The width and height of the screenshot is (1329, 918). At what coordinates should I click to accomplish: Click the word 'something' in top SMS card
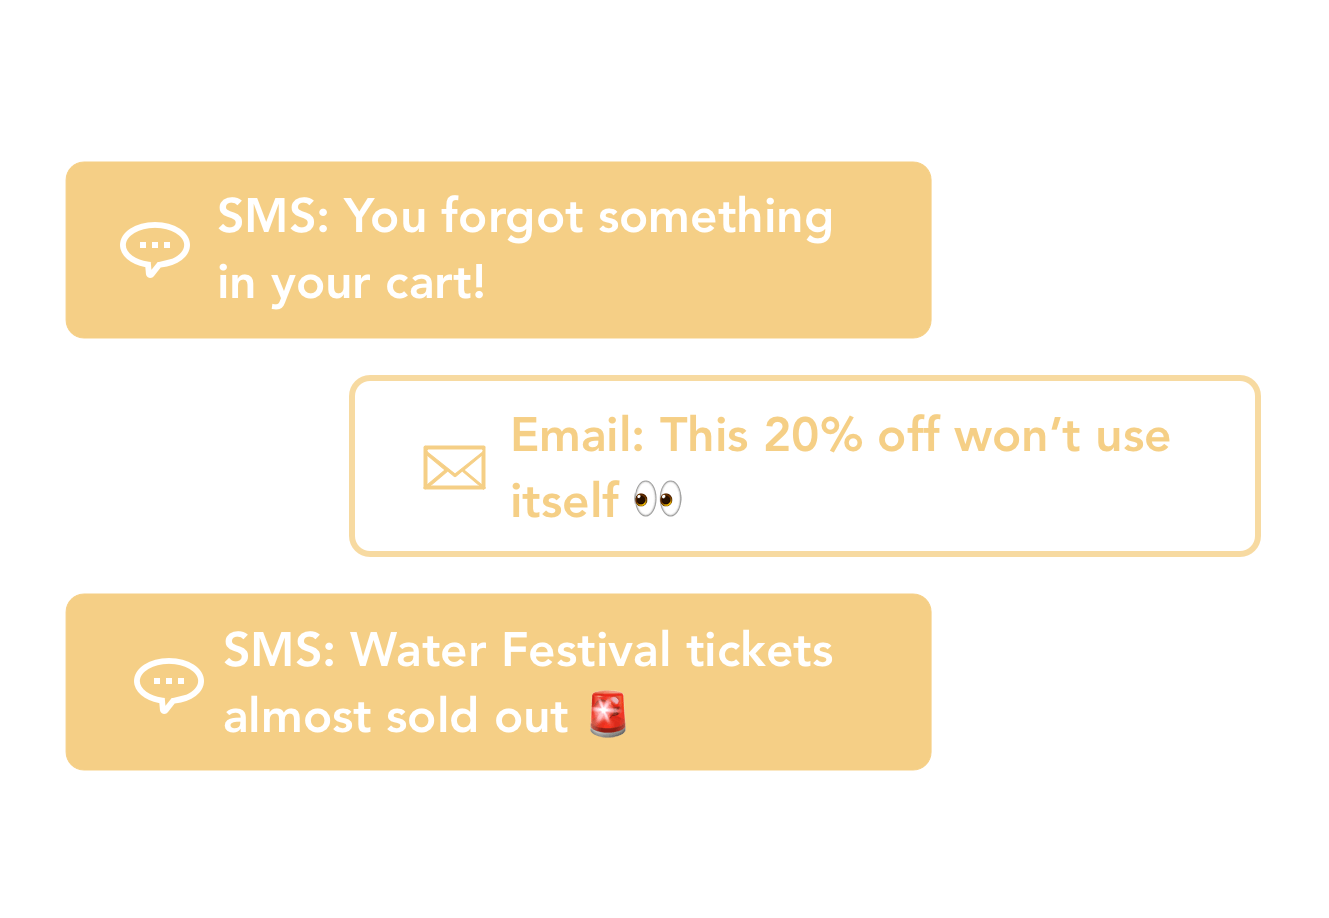coord(715,218)
